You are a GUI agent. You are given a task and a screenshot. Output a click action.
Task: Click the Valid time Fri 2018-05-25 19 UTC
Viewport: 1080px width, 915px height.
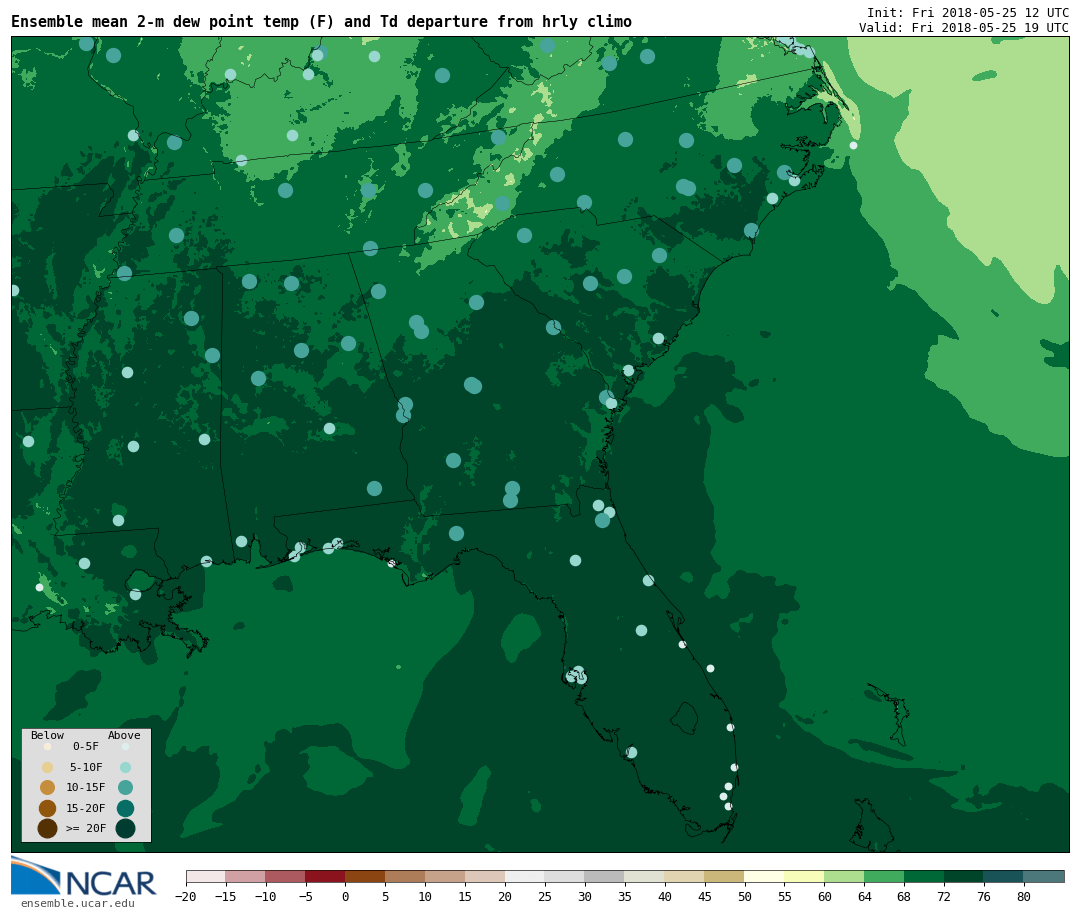[x=964, y=28]
